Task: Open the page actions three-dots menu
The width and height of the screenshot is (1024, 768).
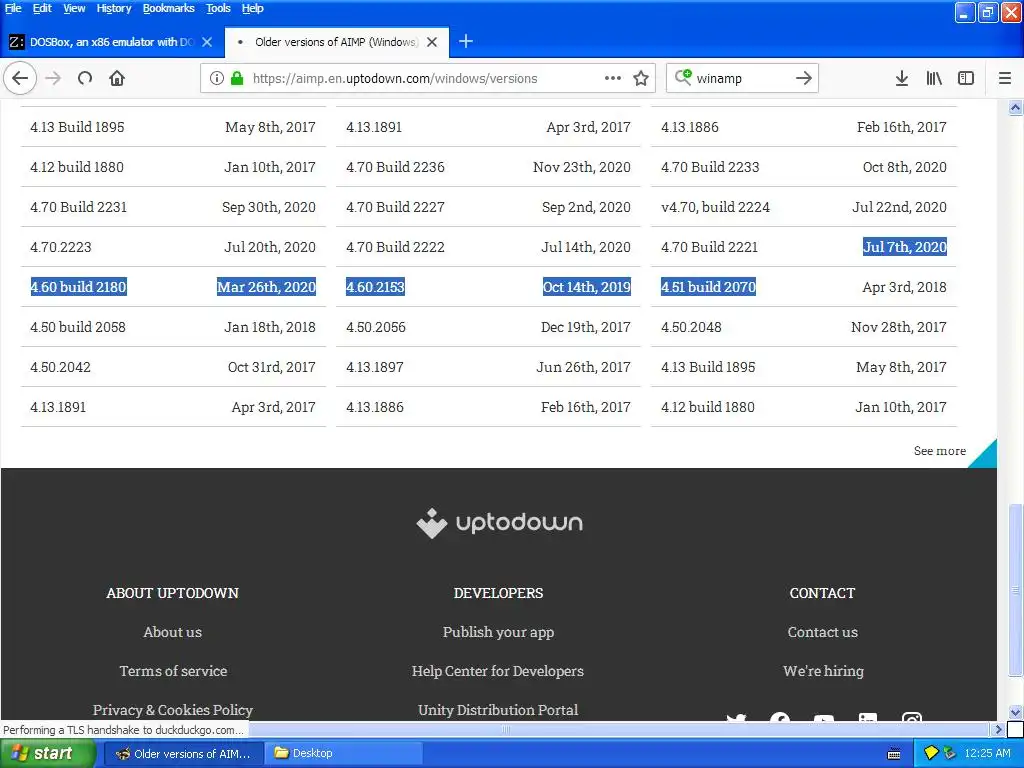Action: [x=613, y=78]
